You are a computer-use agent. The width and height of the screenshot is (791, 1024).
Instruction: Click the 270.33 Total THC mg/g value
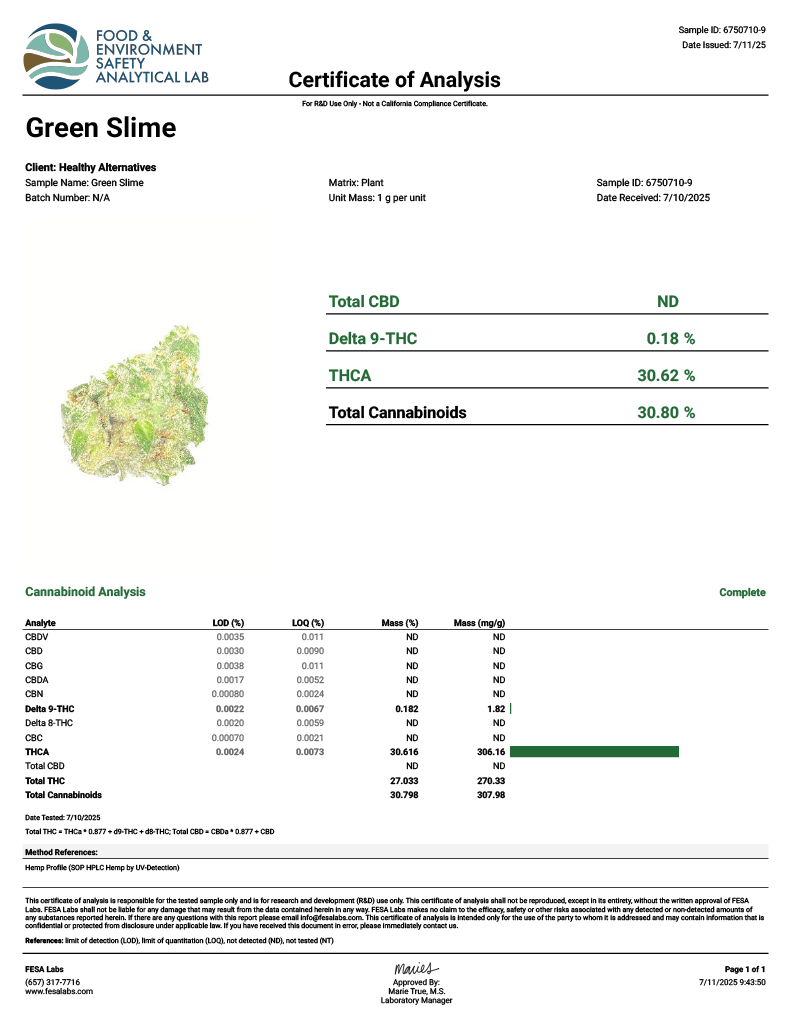coord(491,780)
